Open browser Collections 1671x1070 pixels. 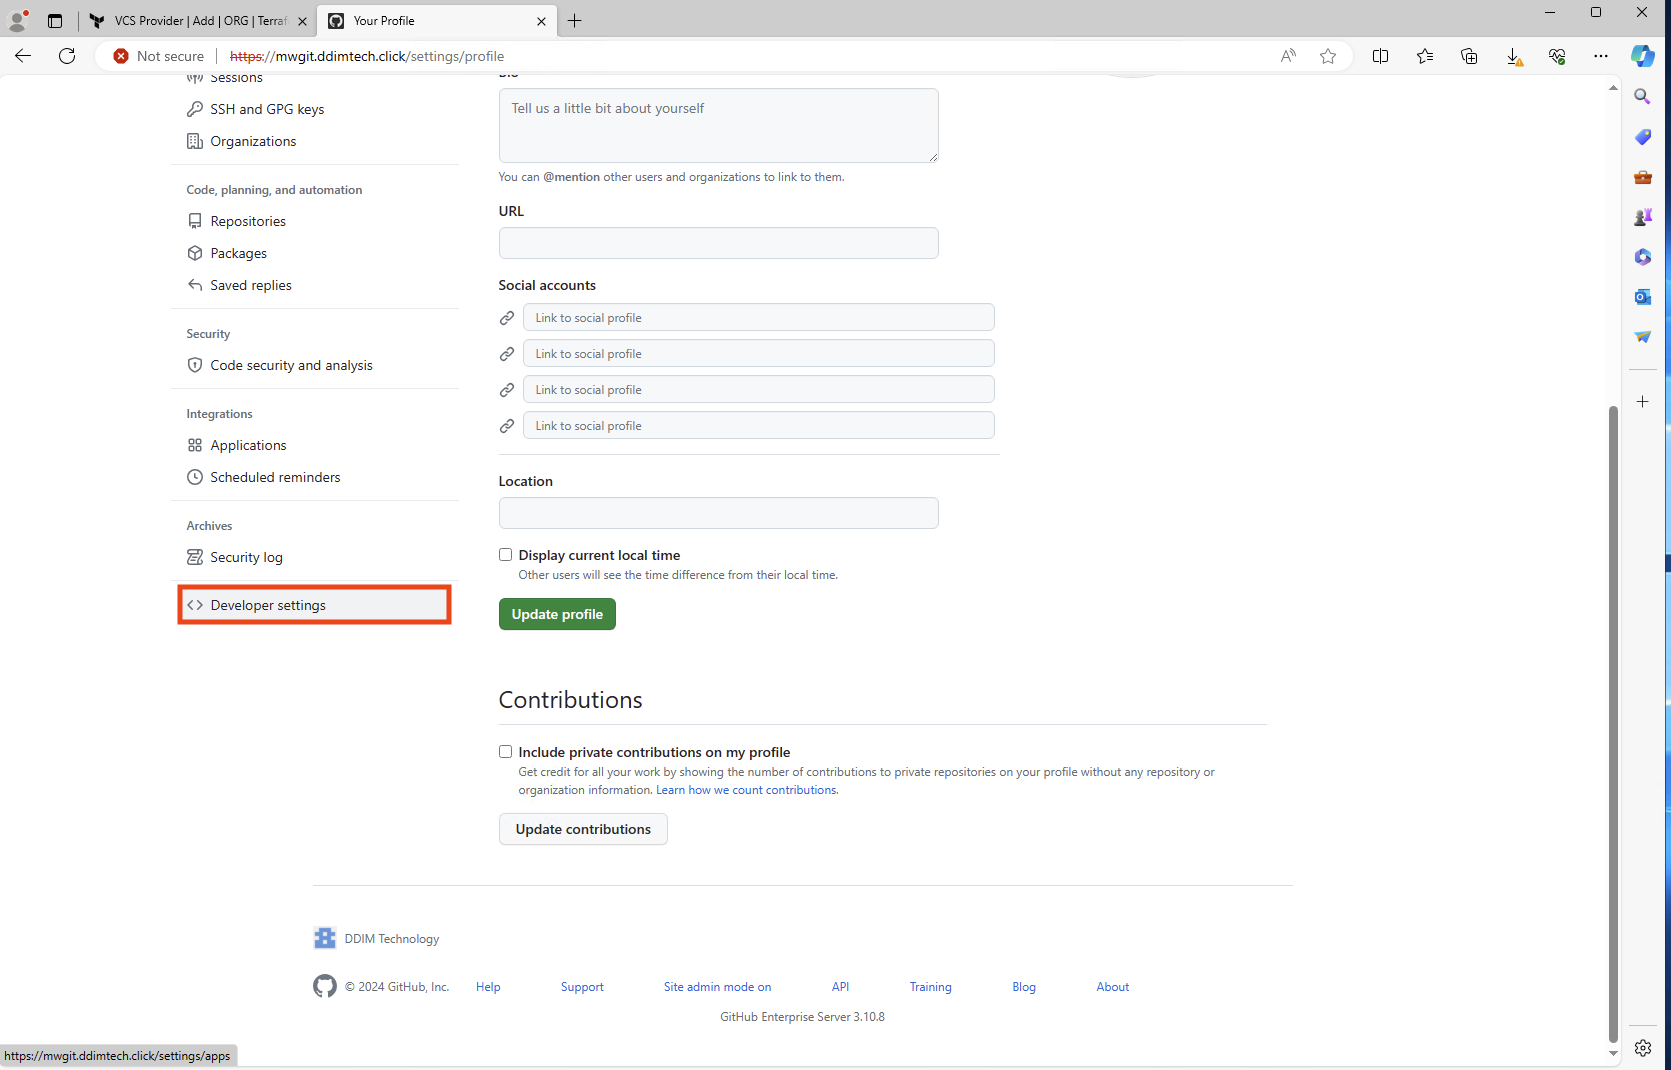click(x=1469, y=56)
